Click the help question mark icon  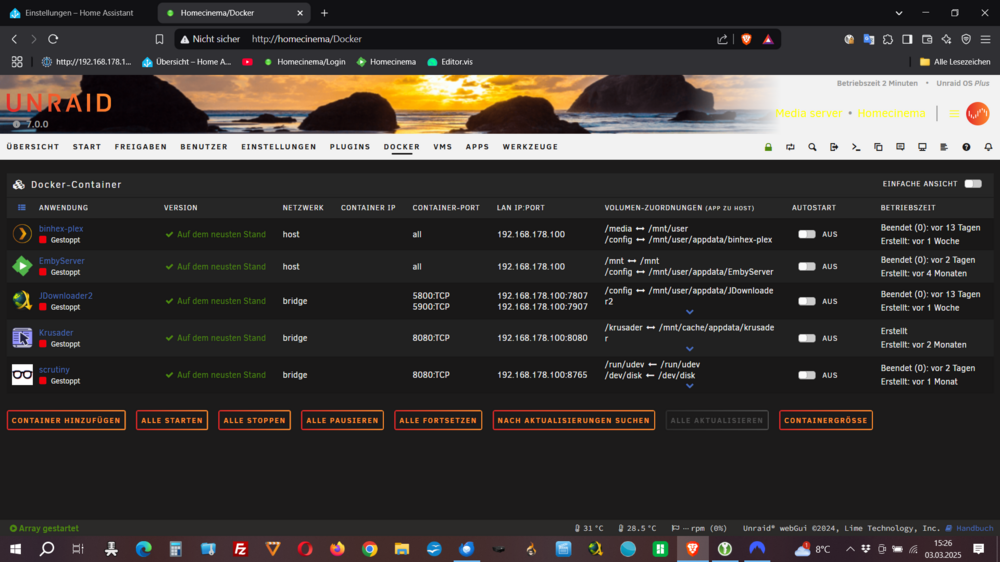click(x=966, y=147)
